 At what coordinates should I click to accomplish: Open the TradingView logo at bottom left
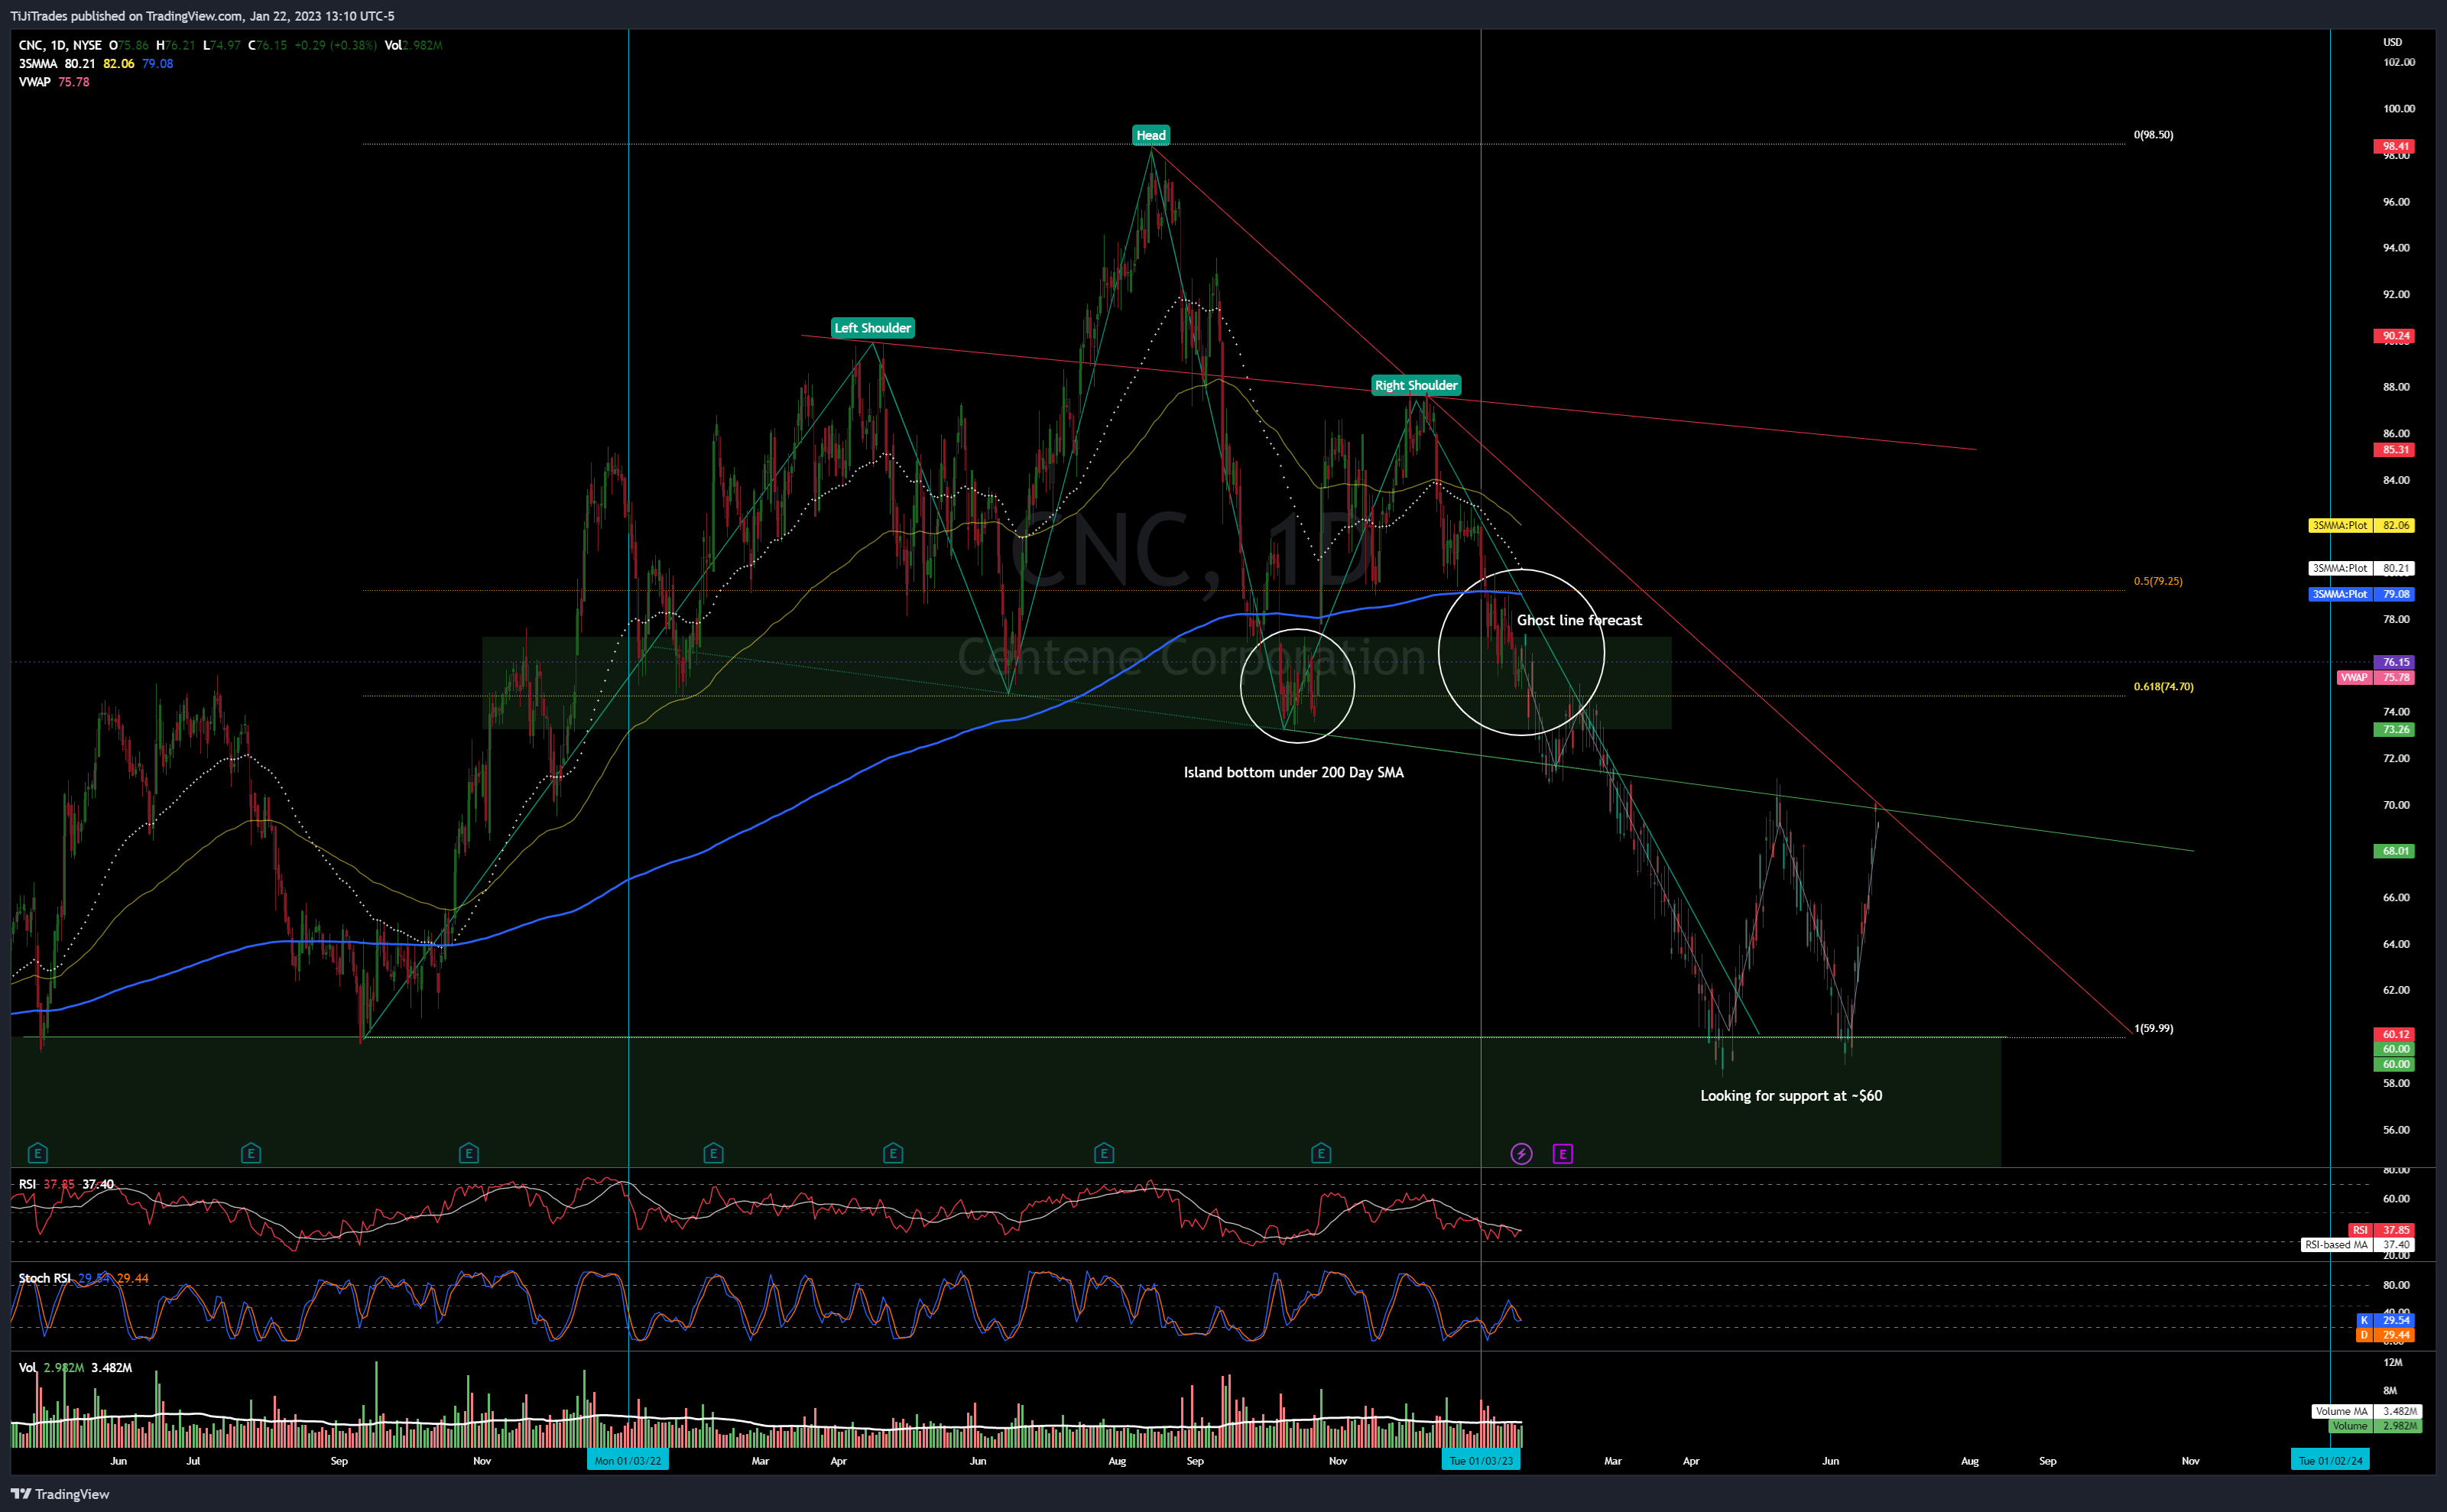point(60,1494)
